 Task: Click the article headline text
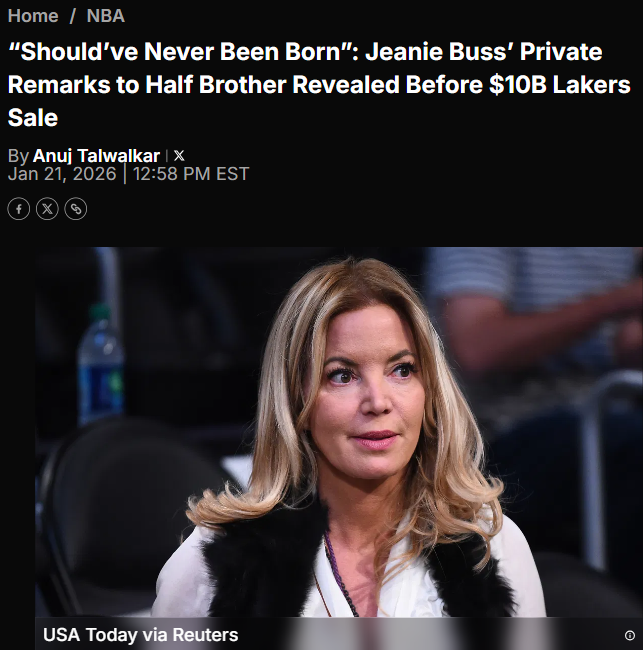click(x=319, y=85)
